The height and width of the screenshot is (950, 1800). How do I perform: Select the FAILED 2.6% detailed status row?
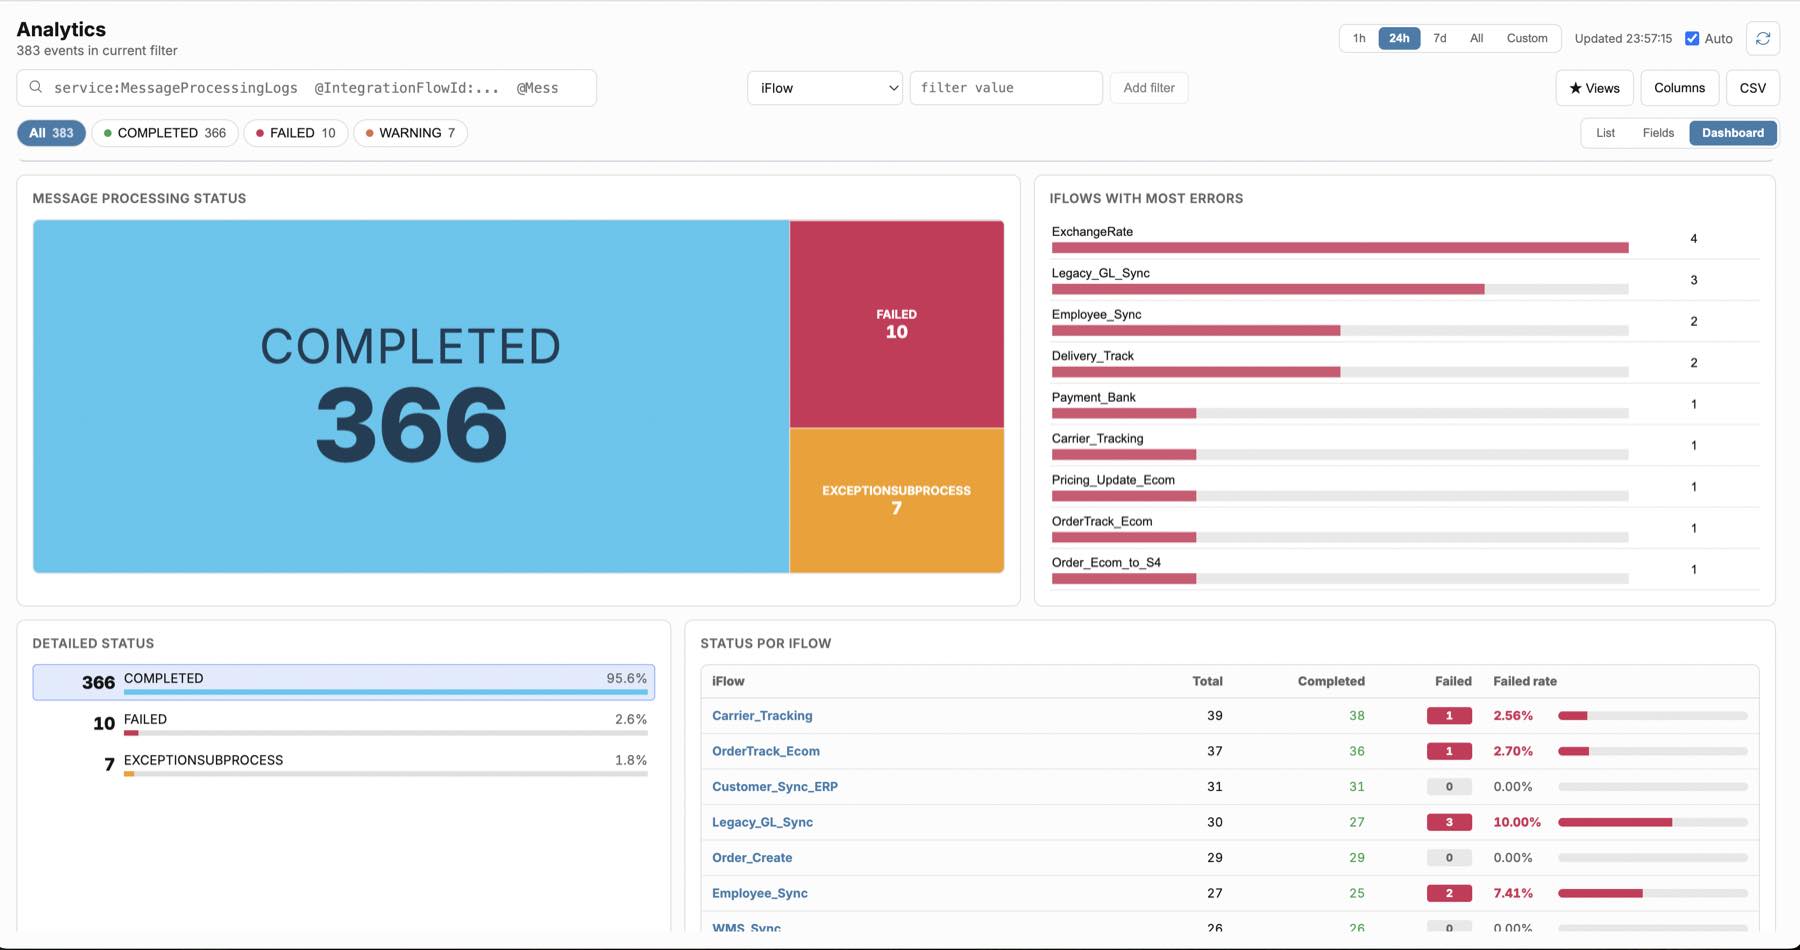(x=344, y=723)
